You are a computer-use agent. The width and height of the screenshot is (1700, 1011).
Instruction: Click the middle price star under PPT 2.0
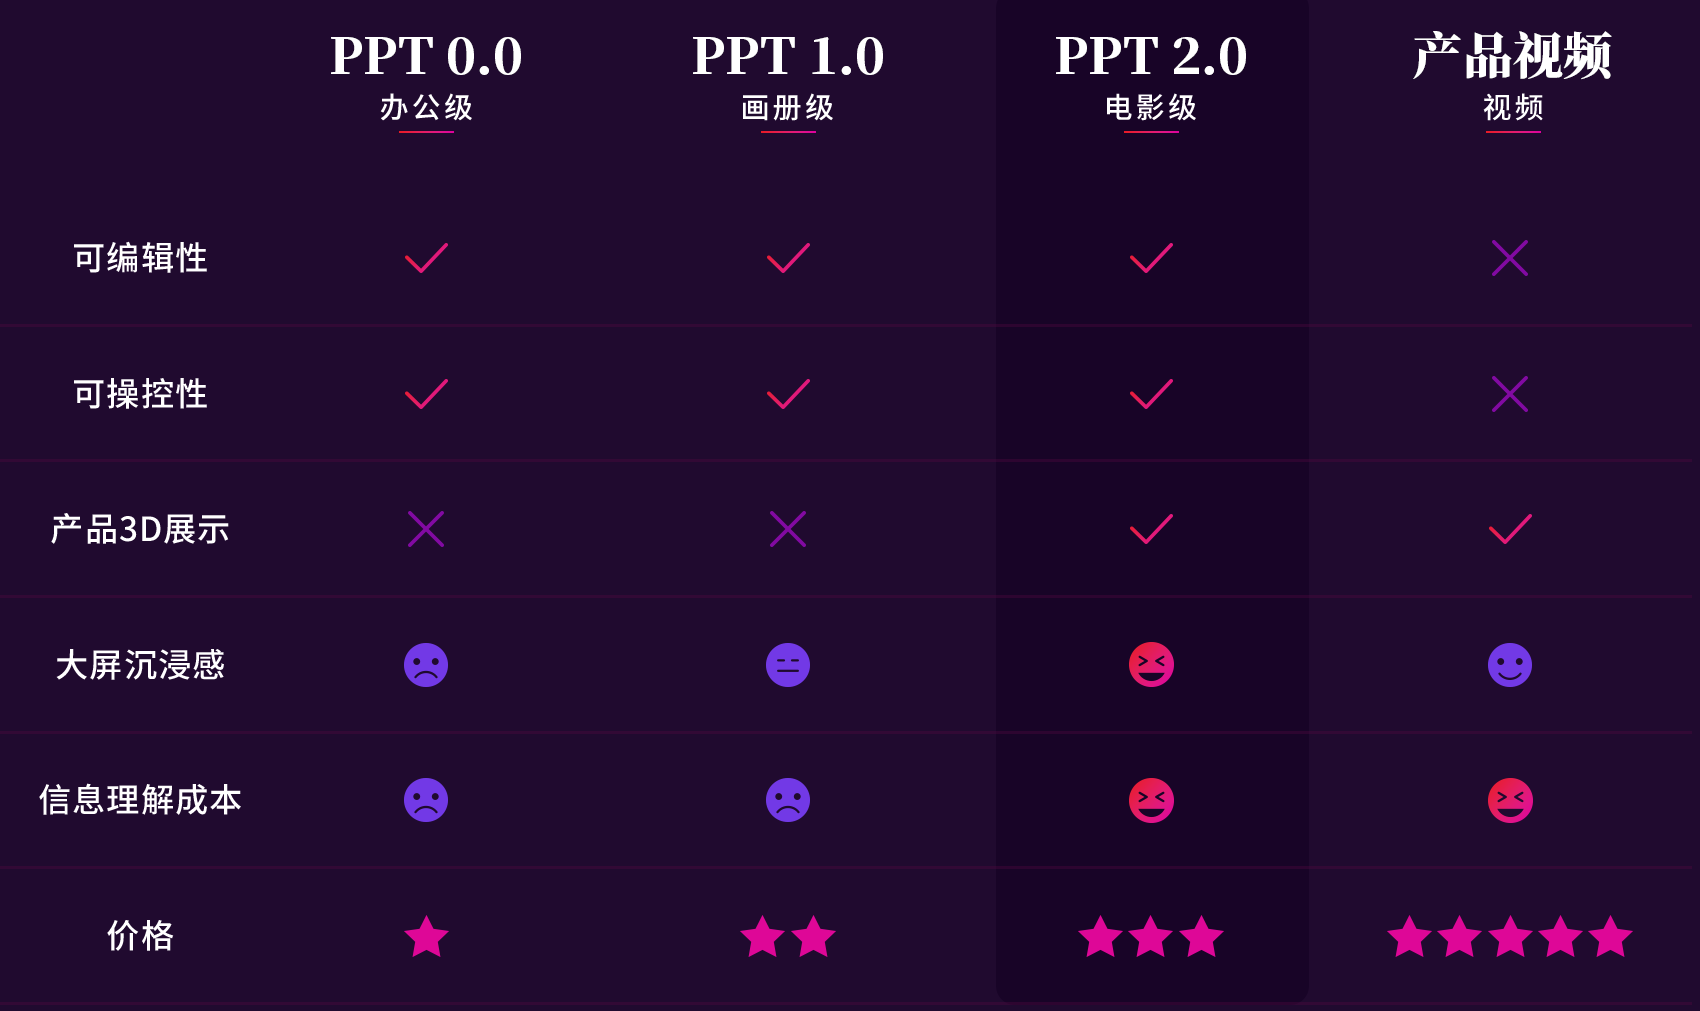pyautogui.click(x=1151, y=937)
